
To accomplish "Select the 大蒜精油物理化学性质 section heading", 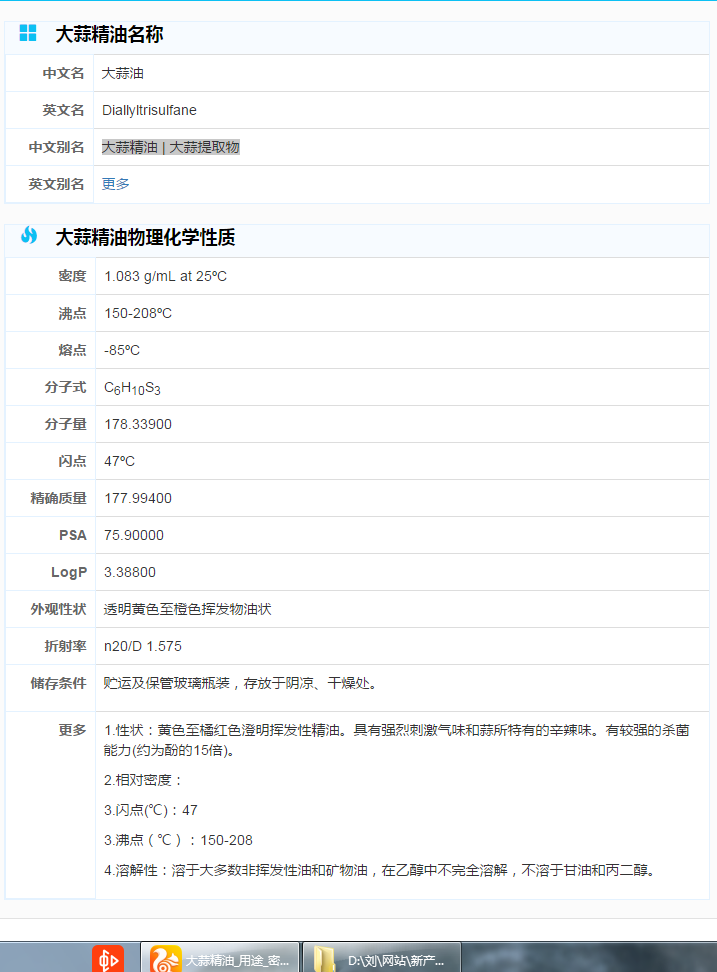I will [x=145, y=237].
